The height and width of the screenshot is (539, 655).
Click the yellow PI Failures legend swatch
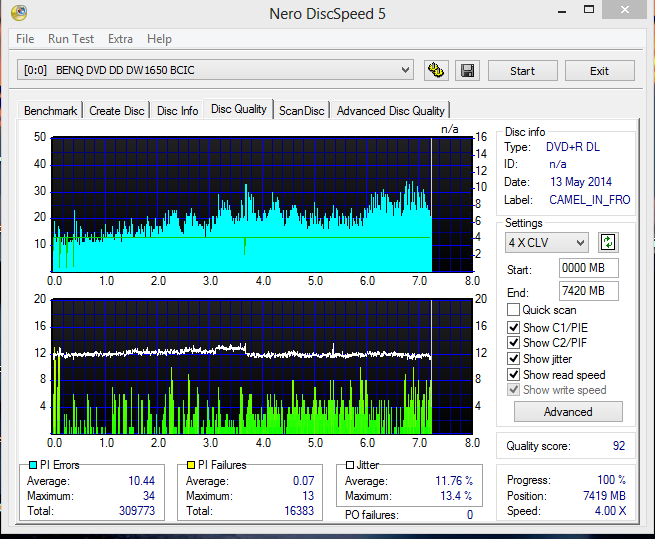[x=191, y=465]
